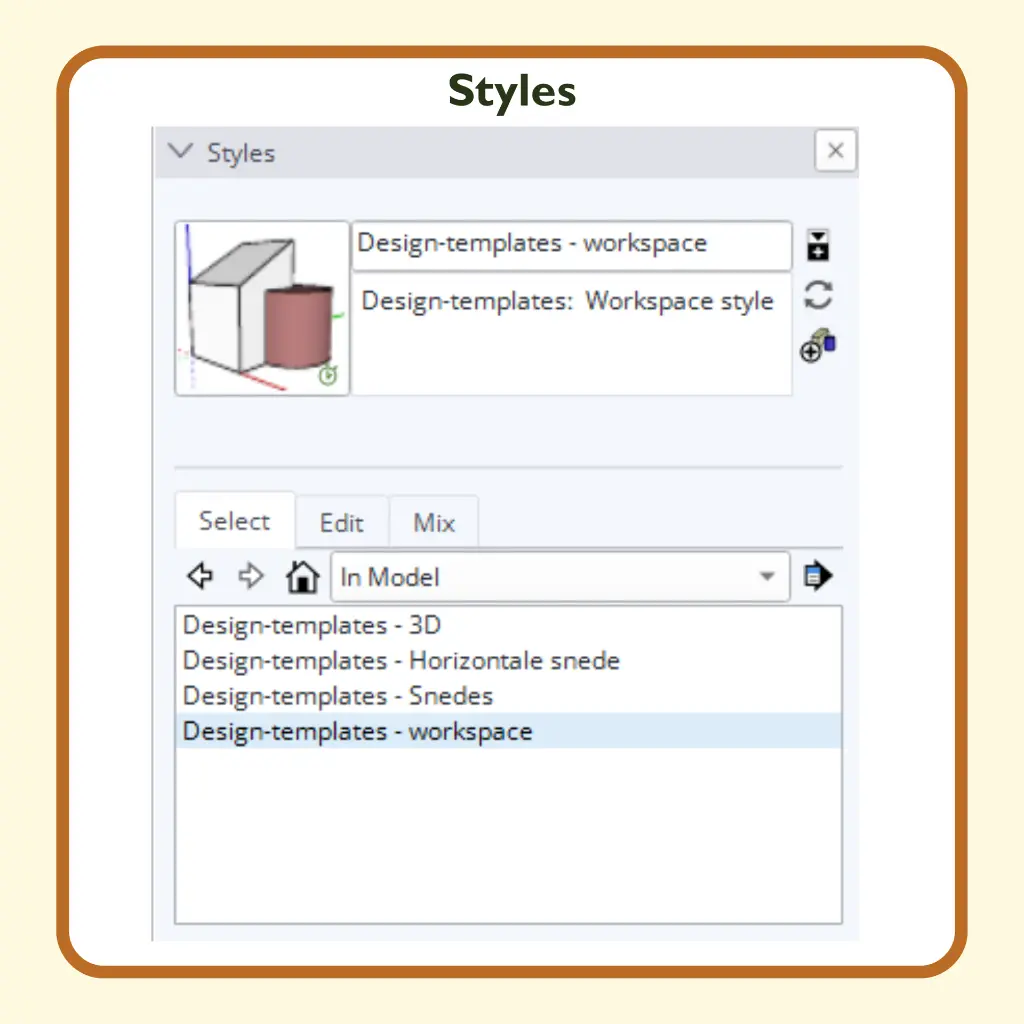Image resolution: width=1024 pixels, height=1024 pixels.
Task: Go forward in style browser
Action: click(251, 576)
